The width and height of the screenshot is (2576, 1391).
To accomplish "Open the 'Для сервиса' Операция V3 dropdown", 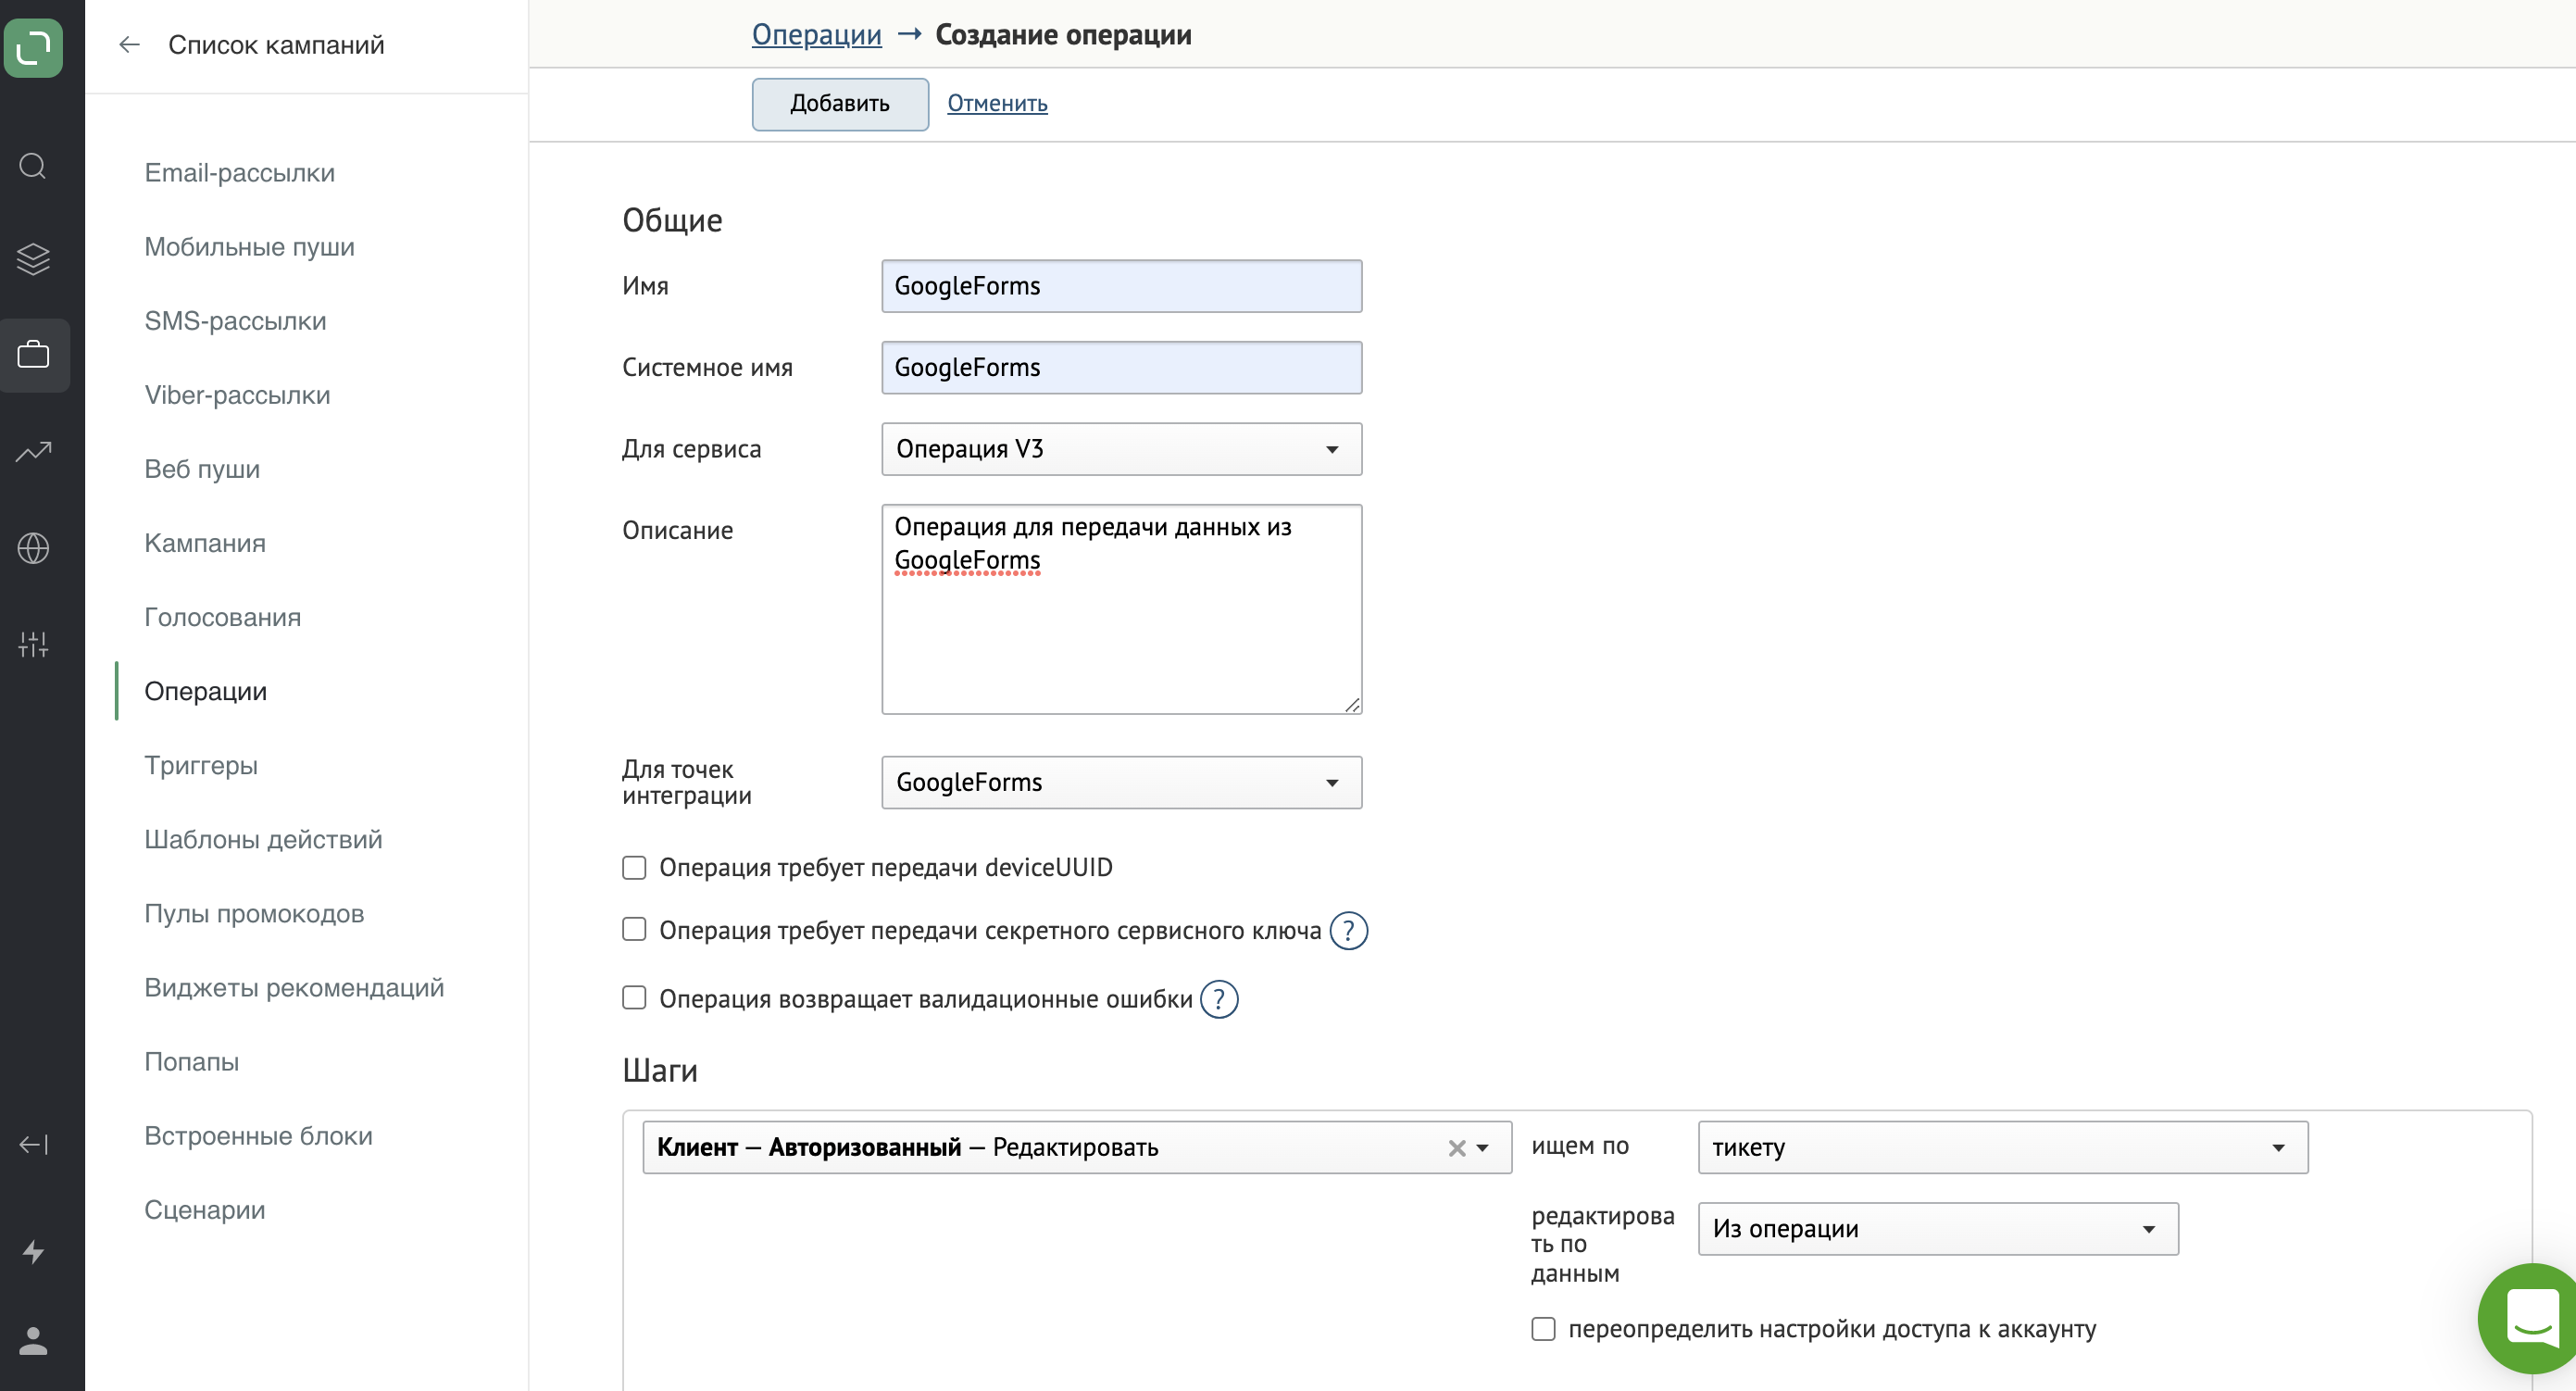I will click(1121, 449).
